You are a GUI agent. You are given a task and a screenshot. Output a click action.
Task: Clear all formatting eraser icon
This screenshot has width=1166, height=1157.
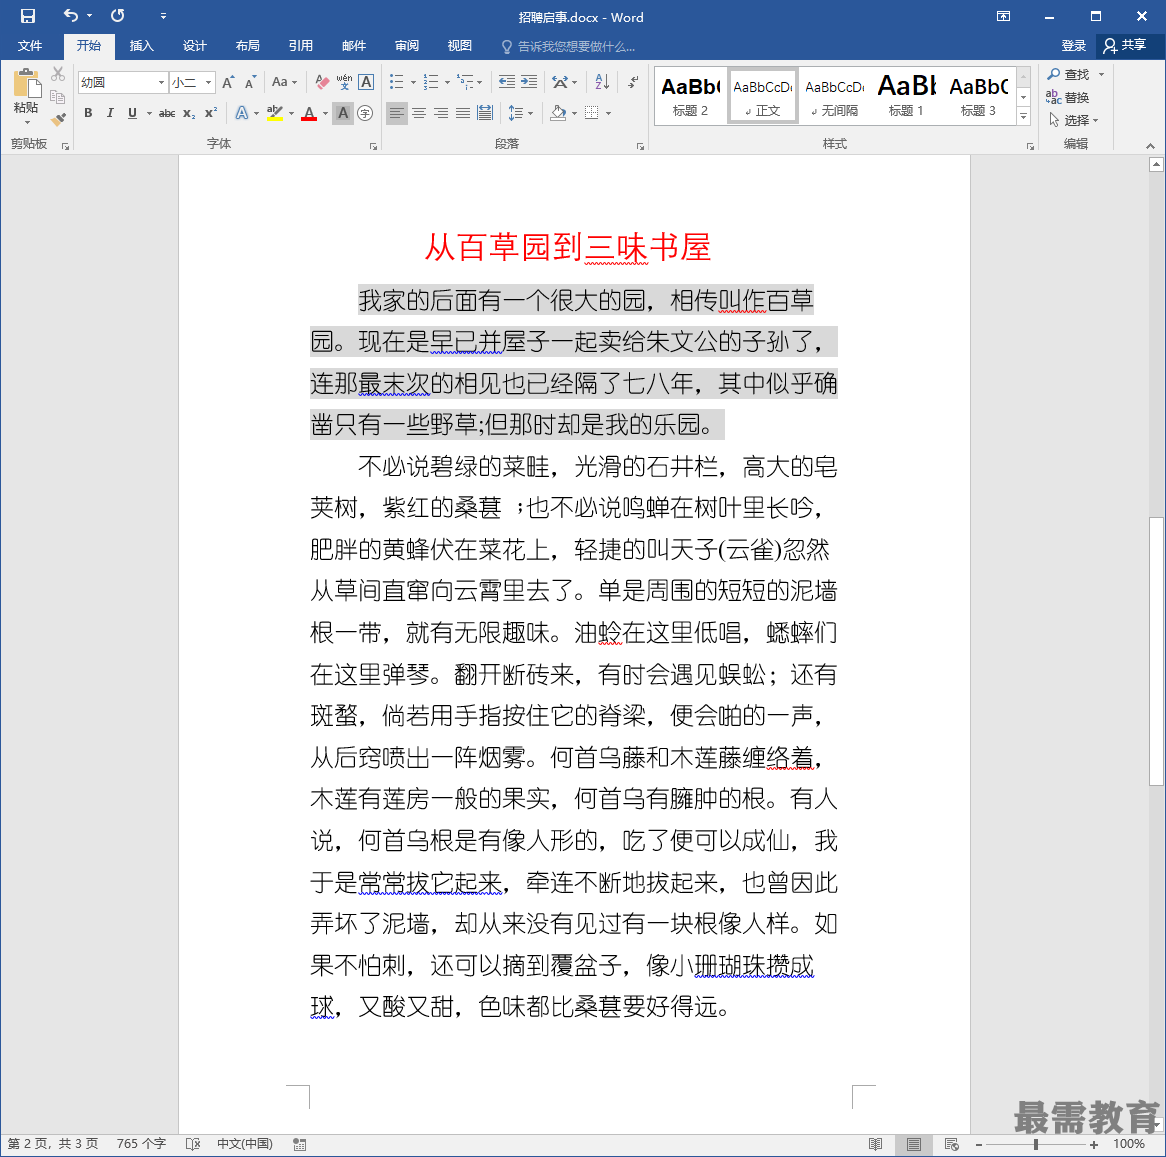[322, 82]
